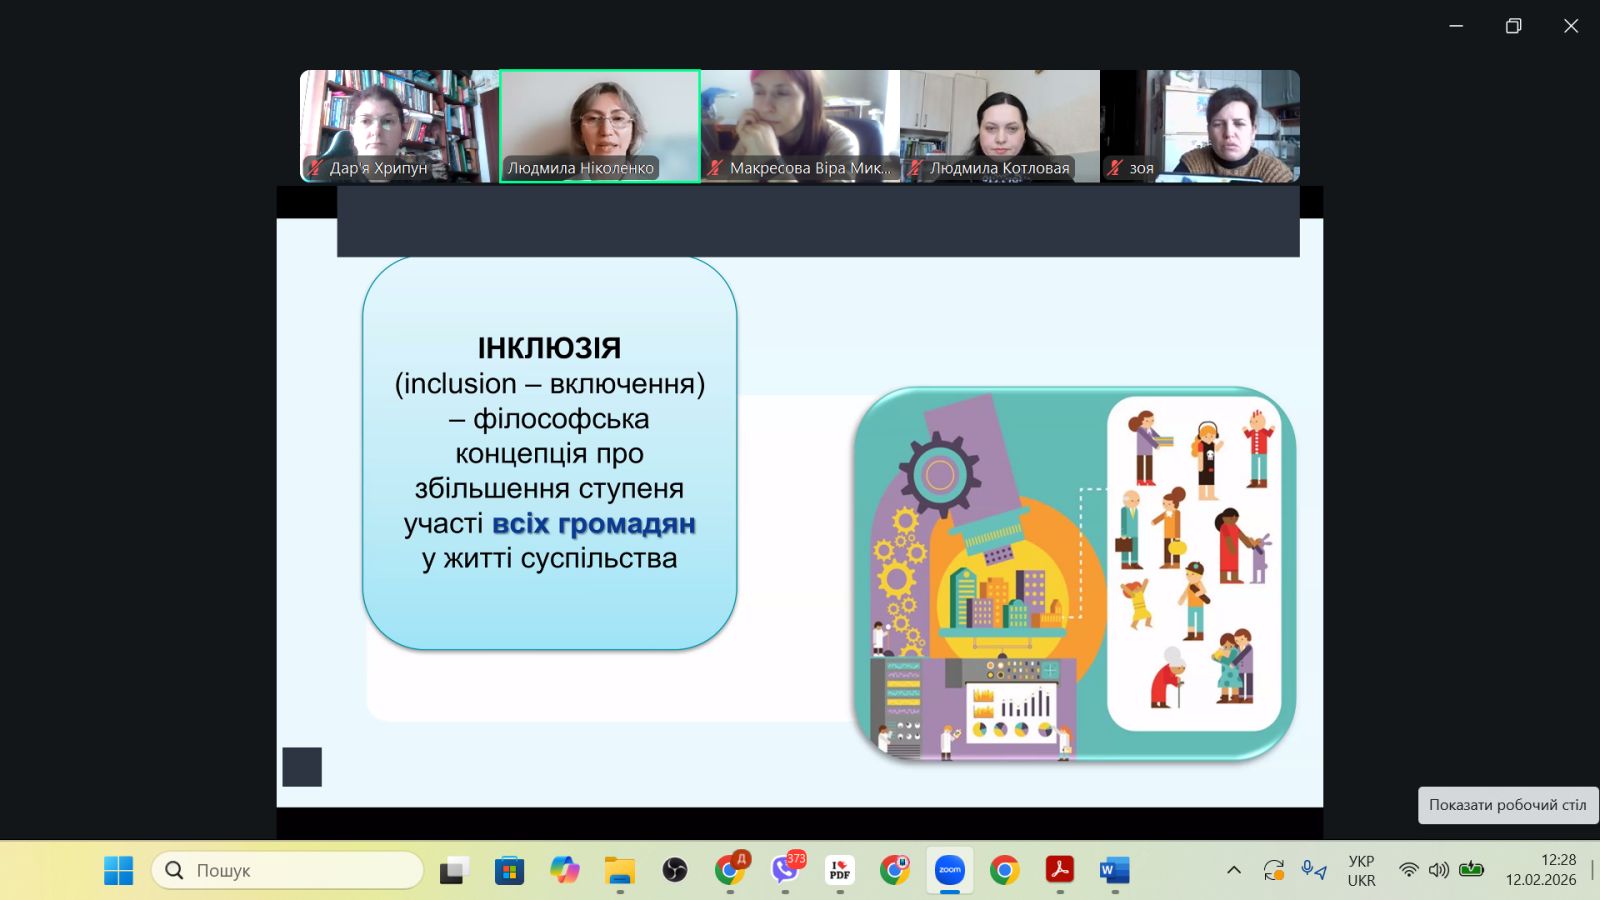1600x900 pixels.
Task: Open clock and date flyout
Action: click(x=1541, y=870)
